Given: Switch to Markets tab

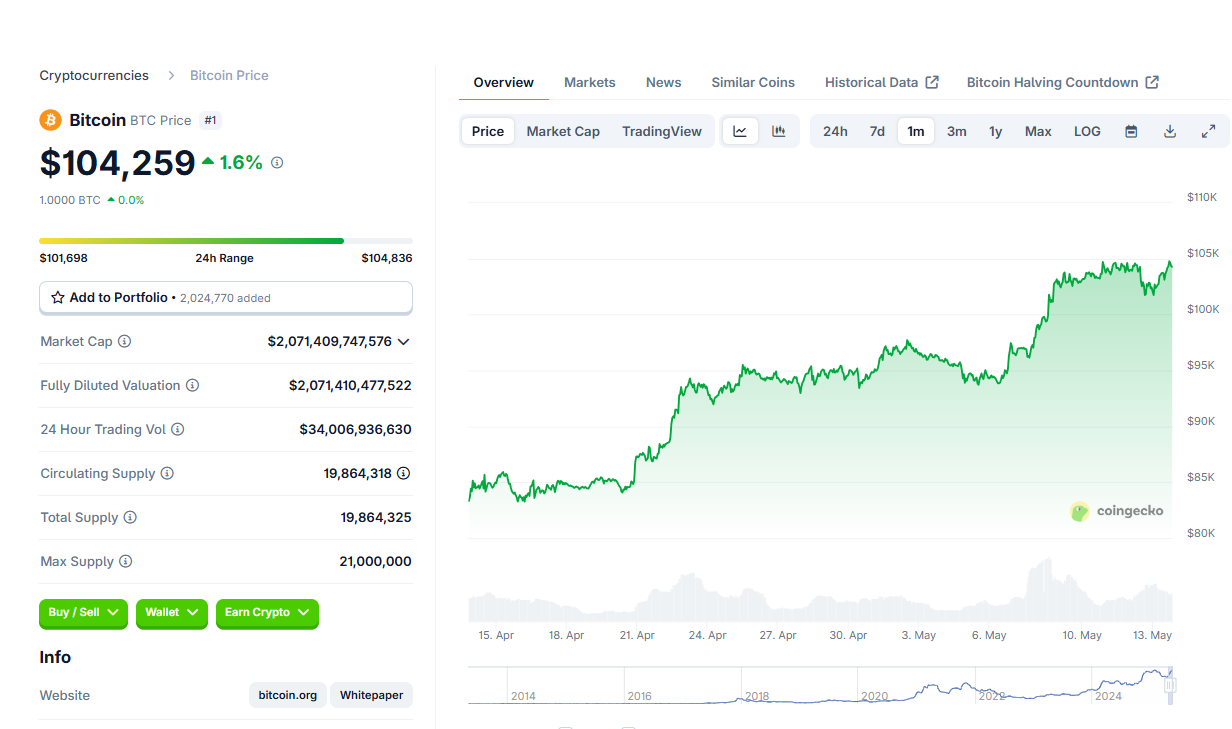Looking at the screenshot, I should point(590,82).
